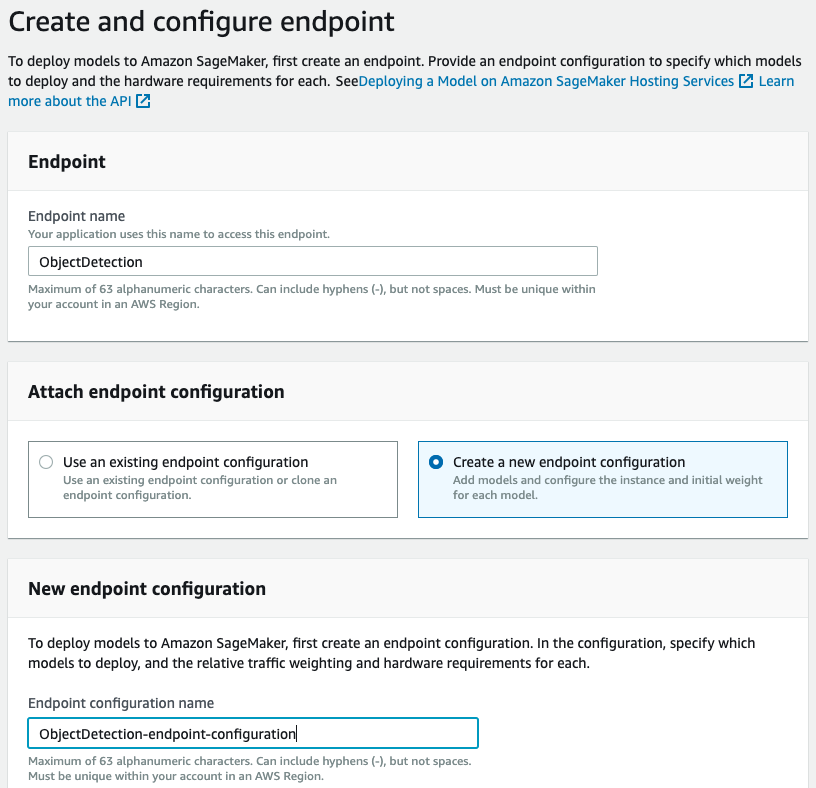The width and height of the screenshot is (816, 788).
Task: Click description text 'Add models and configure the instance'
Action: point(607,481)
